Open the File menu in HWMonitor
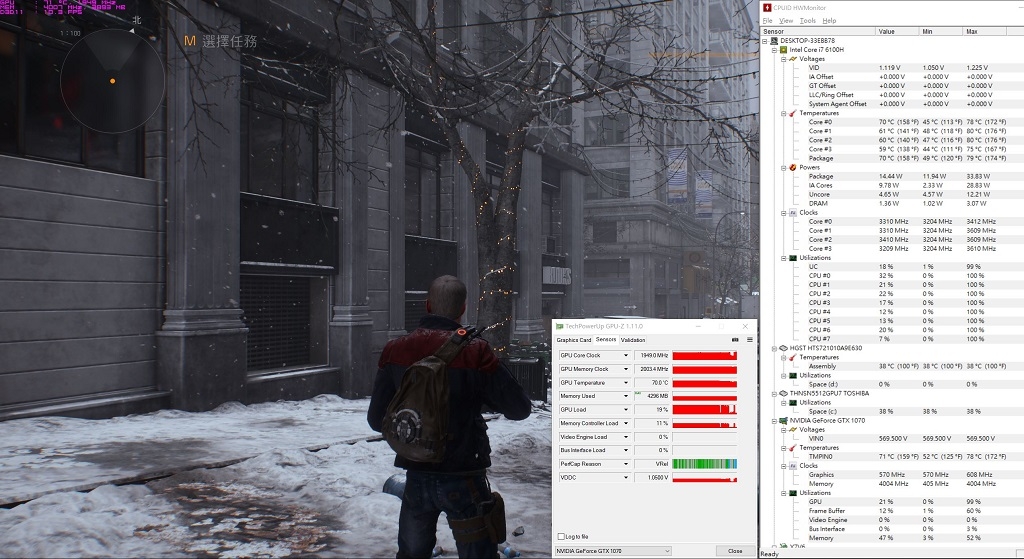1024x559 pixels. point(767,21)
